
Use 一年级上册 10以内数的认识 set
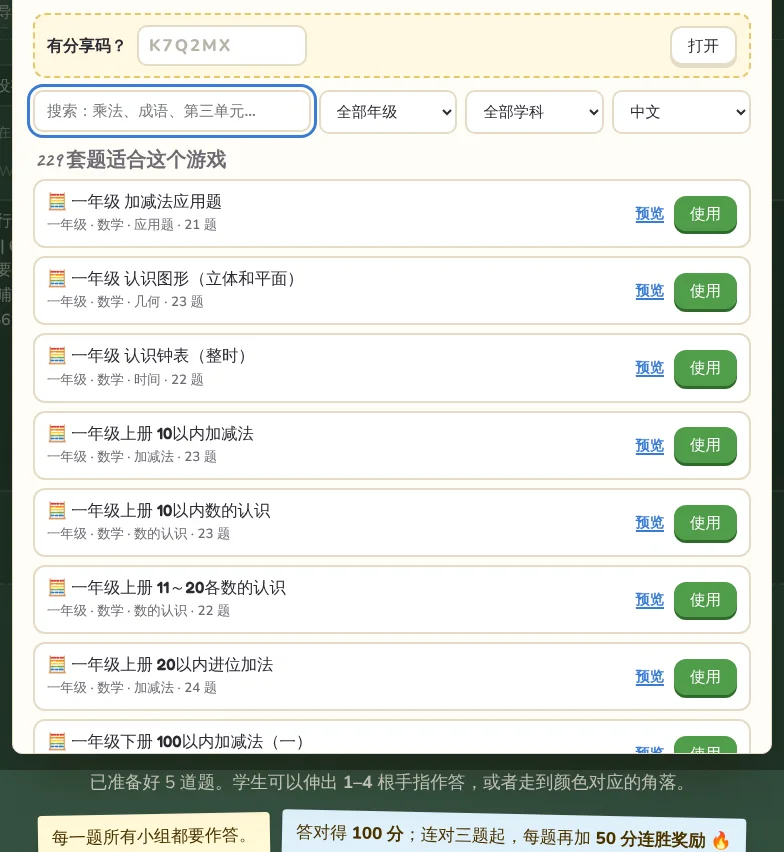coord(705,523)
